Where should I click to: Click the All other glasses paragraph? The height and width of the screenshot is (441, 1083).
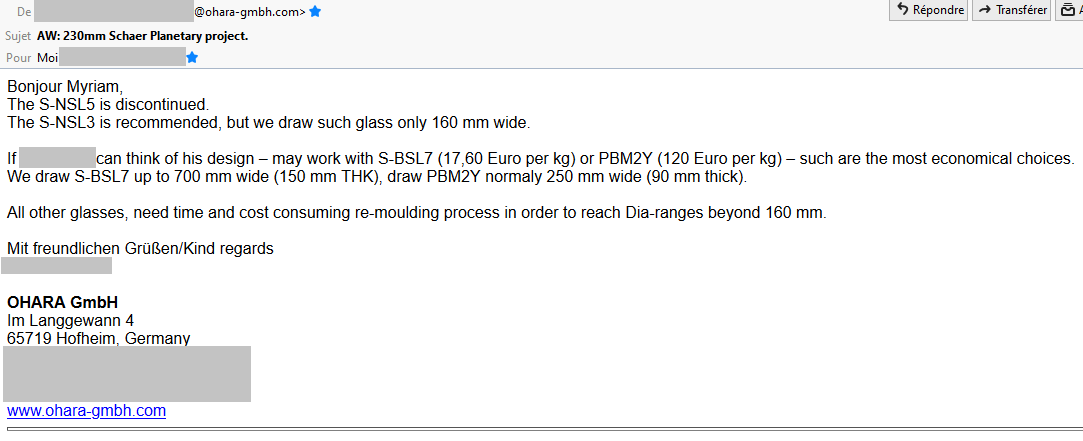coord(416,213)
